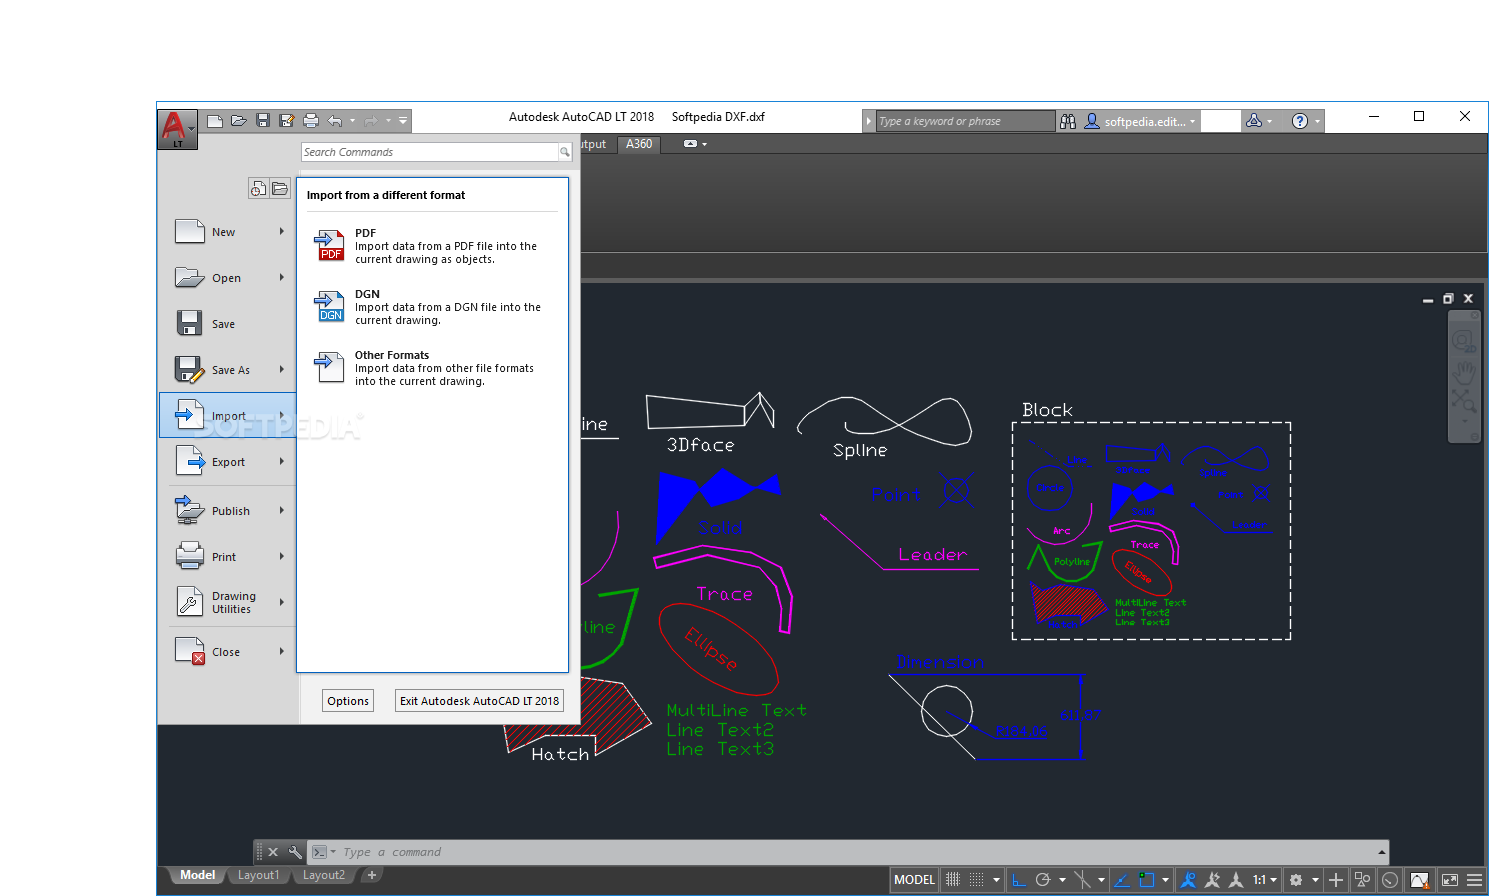Toggle Ortho mode in status bar
The width and height of the screenshot is (1489, 896).
[1019, 880]
